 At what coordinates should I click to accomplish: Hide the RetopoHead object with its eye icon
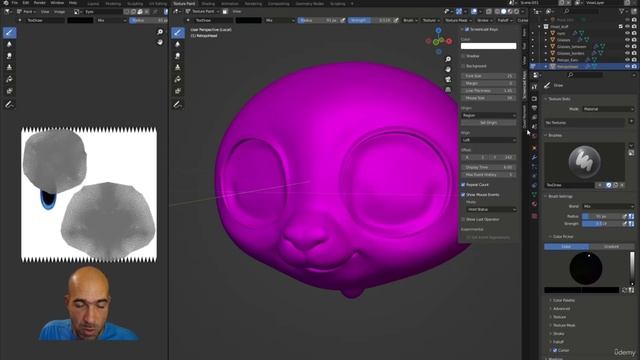point(627,67)
